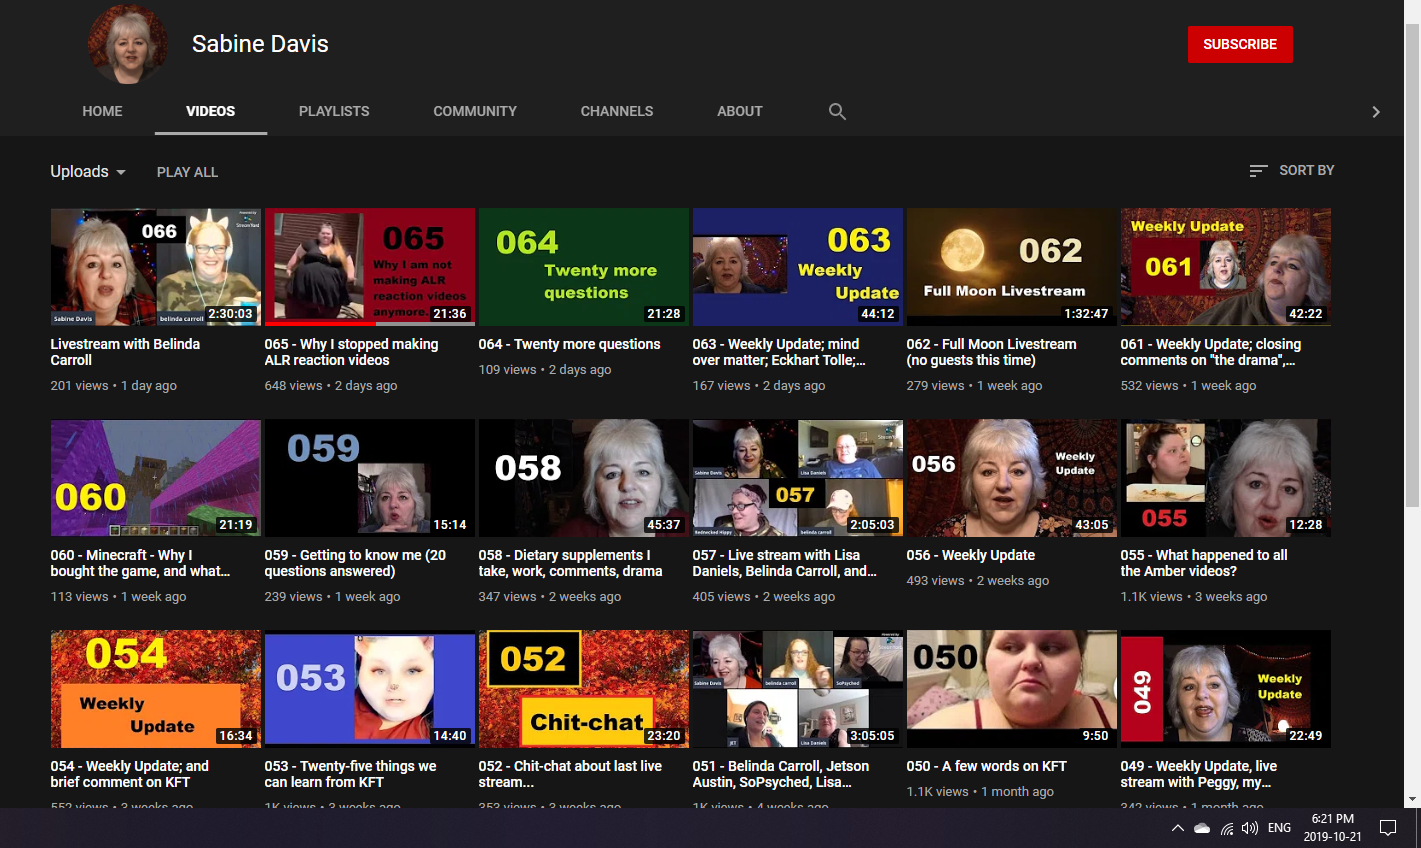Image resolution: width=1421 pixels, height=848 pixels.
Task: Expand the Uploads dropdown
Action: point(88,171)
